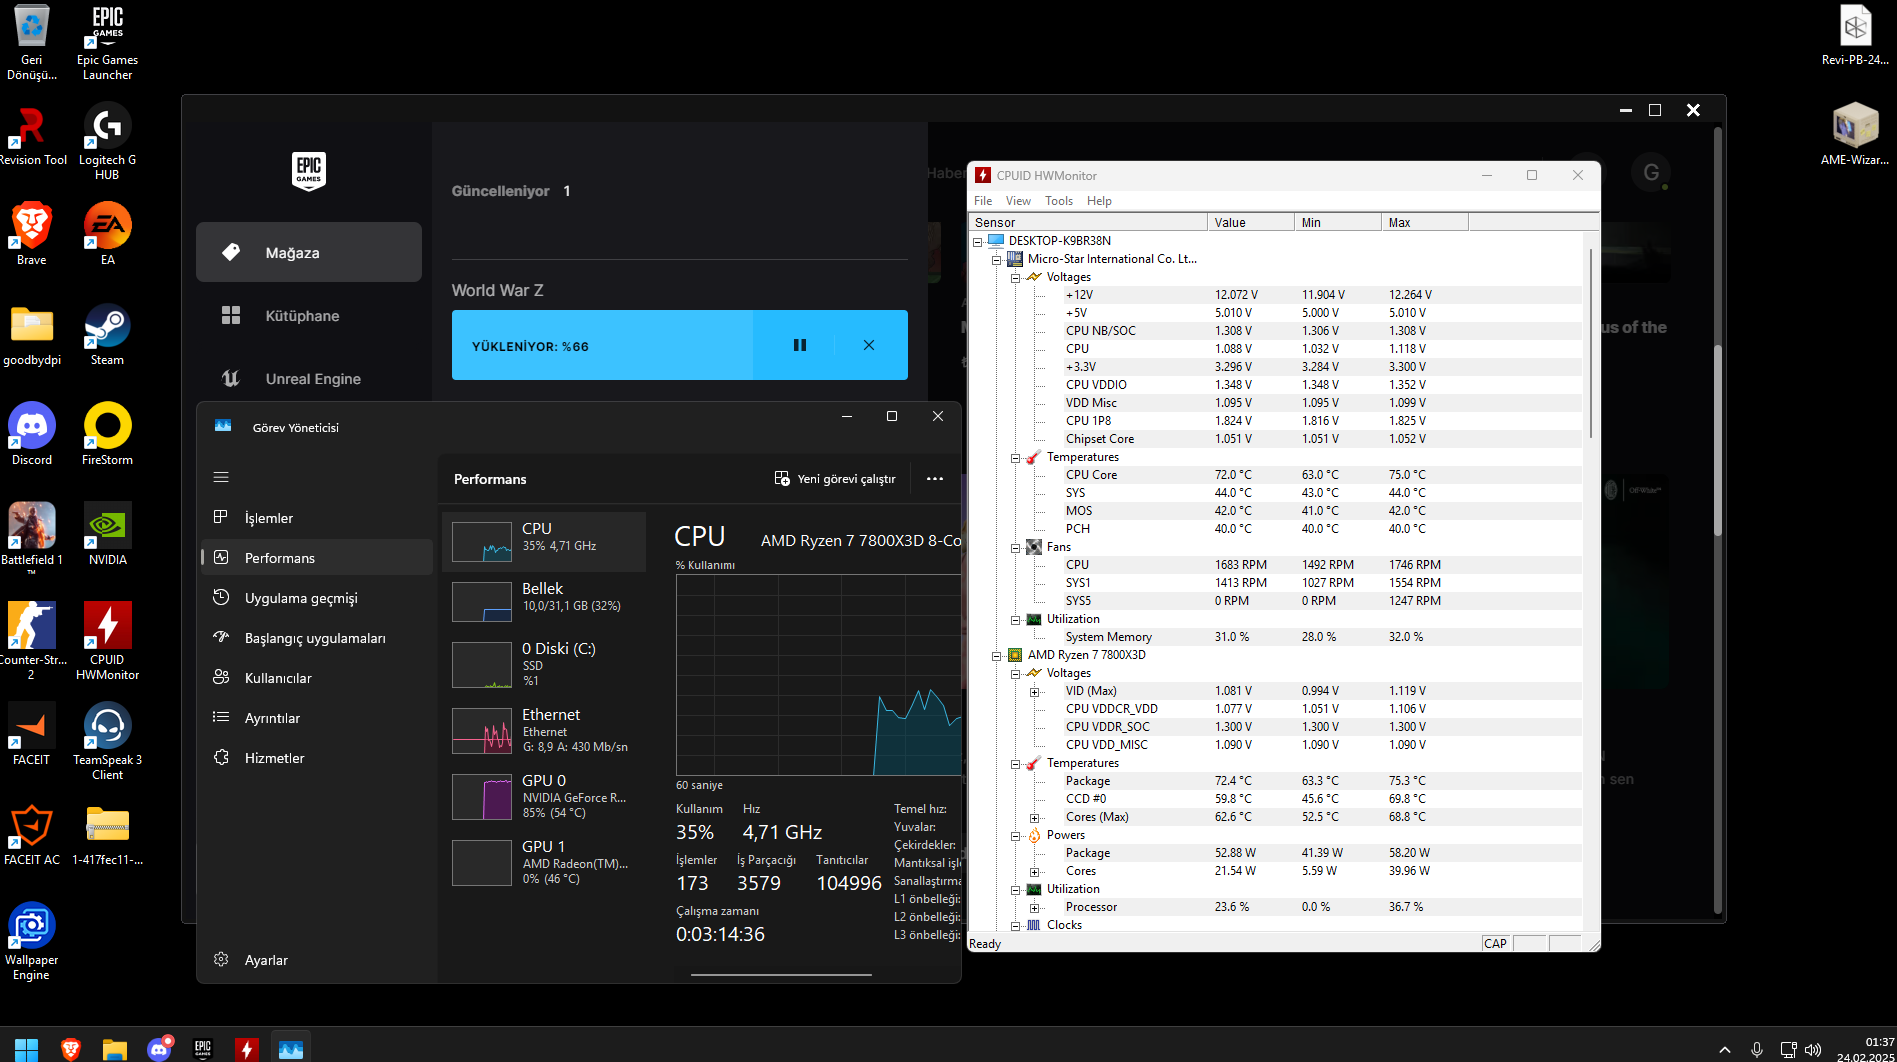Open Ayrıntılar page in Task Manager

tap(317, 718)
